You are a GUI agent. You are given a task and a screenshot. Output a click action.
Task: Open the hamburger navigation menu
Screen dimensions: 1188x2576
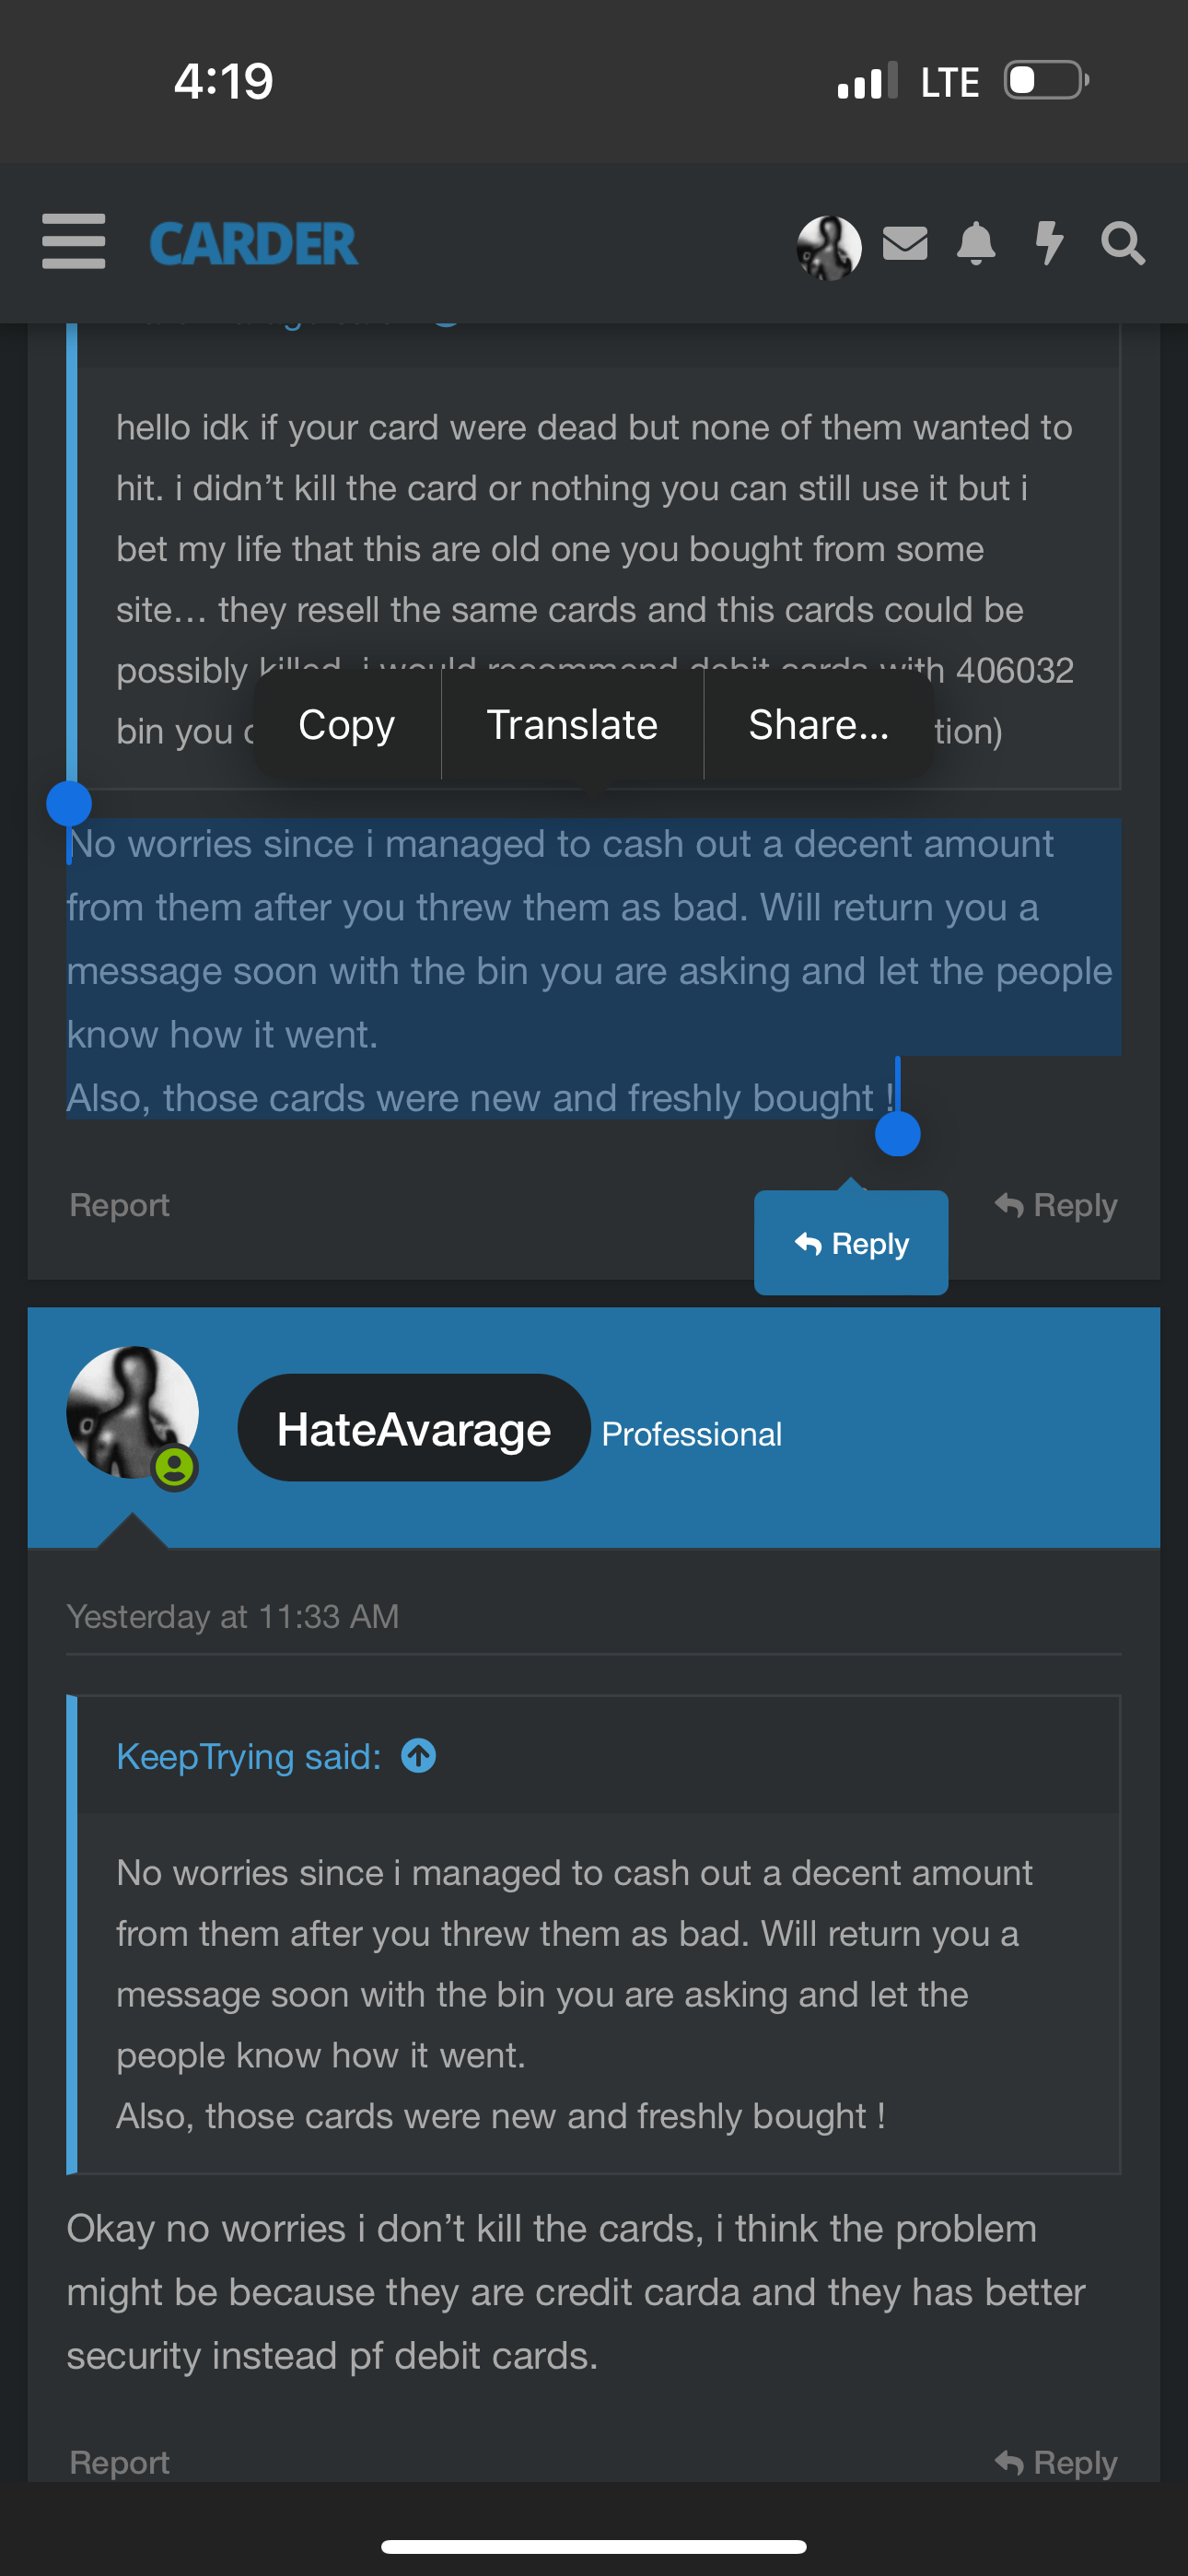[73, 242]
